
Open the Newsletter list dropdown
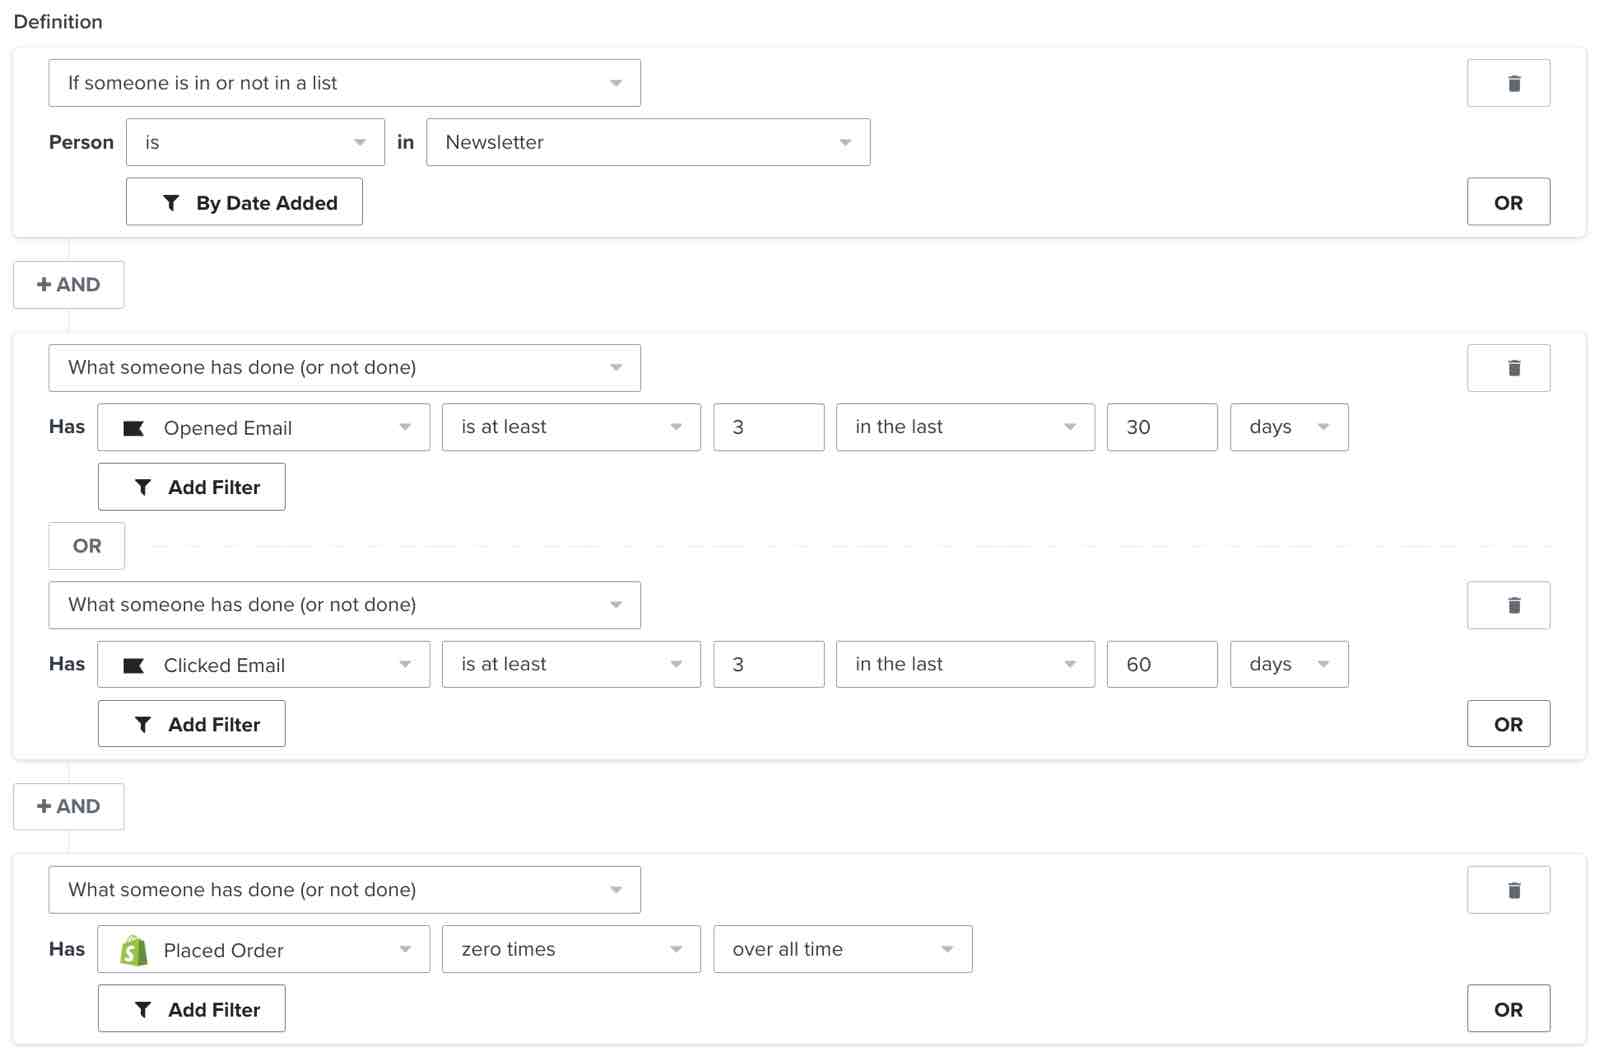click(647, 142)
